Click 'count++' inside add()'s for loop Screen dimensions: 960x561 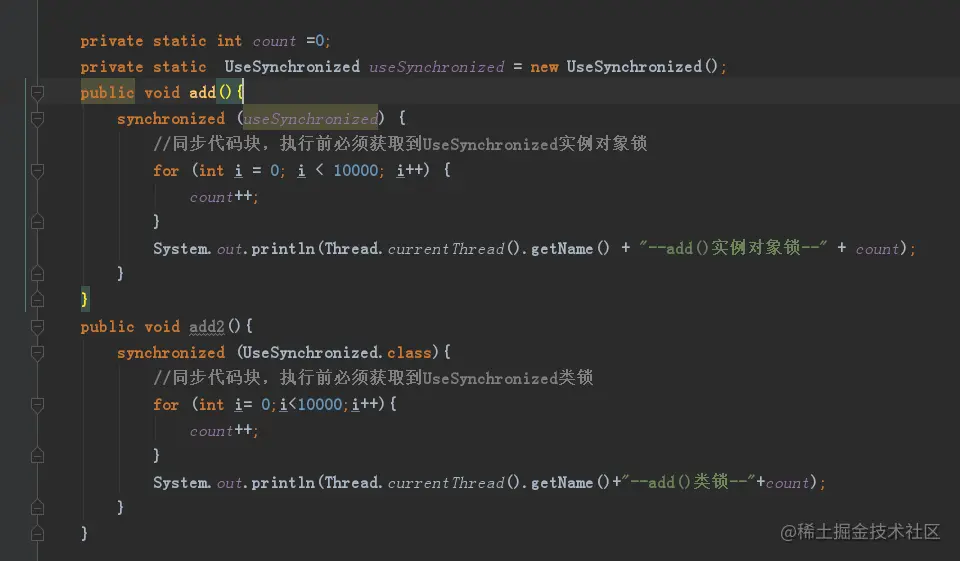click(x=221, y=197)
